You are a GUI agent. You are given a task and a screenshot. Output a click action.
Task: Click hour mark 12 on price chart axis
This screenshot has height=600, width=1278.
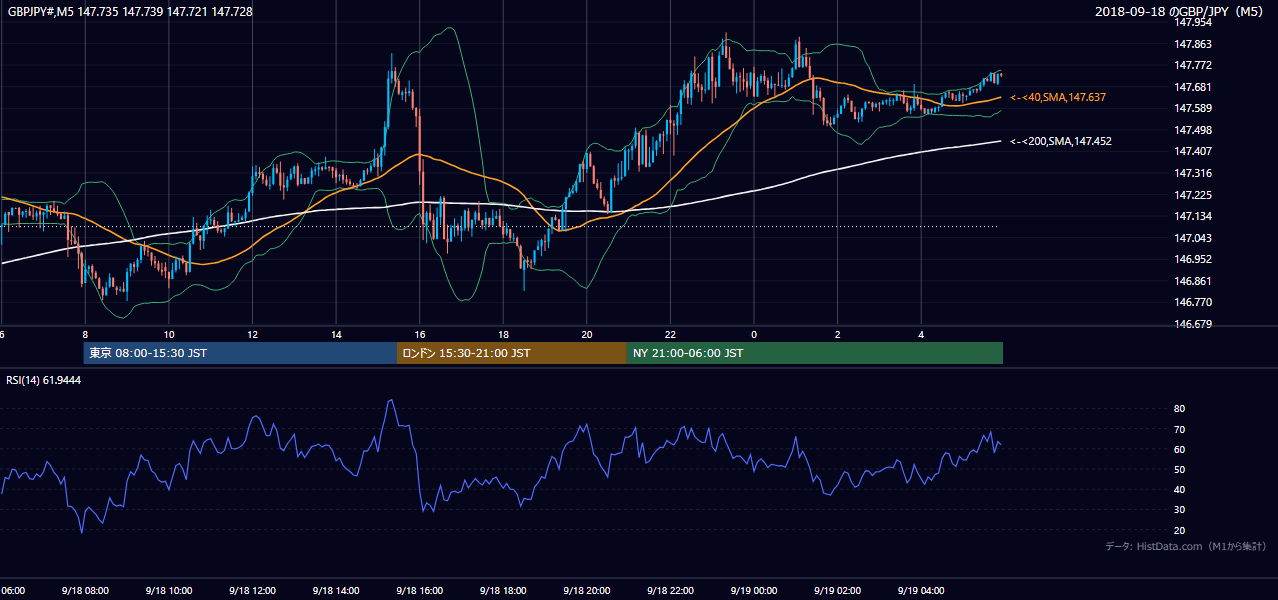coord(252,335)
